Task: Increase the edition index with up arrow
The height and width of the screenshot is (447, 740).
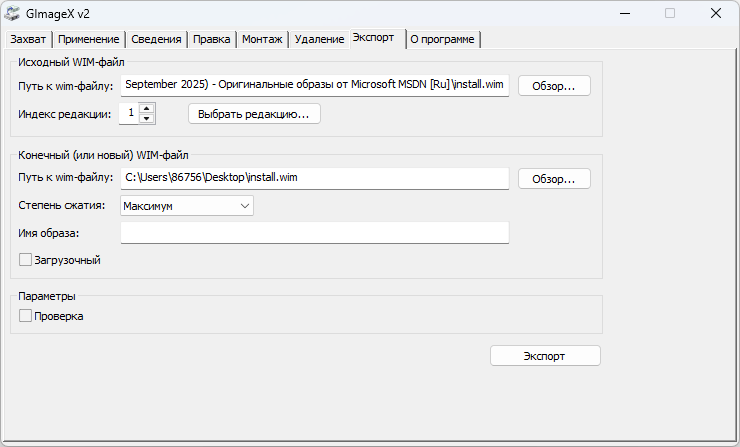Action: pyautogui.click(x=147, y=109)
